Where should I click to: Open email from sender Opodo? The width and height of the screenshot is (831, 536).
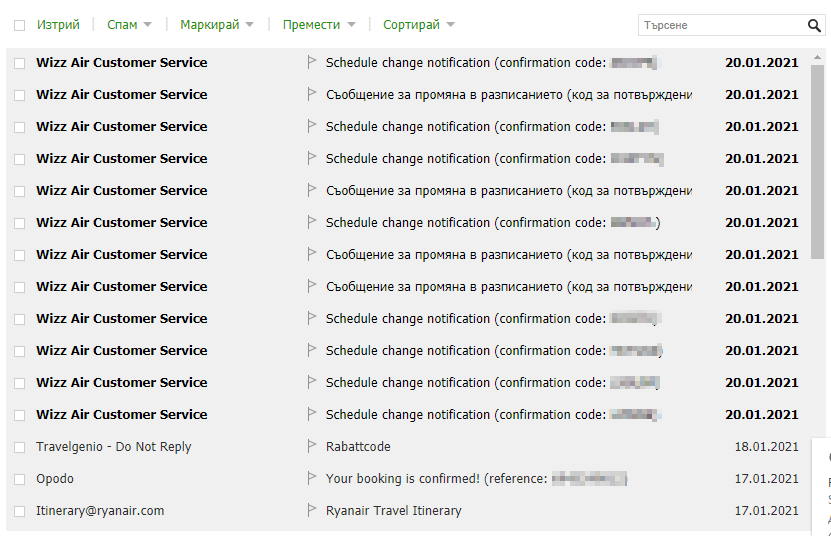(x=55, y=479)
